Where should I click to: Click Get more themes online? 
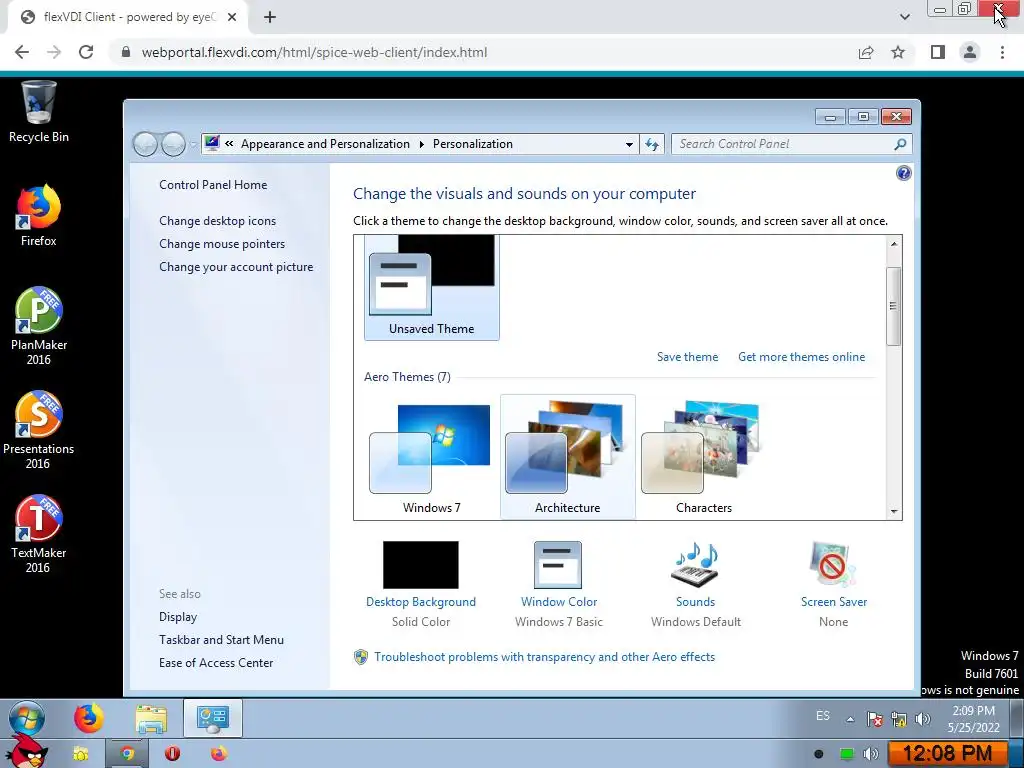(x=801, y=357)
